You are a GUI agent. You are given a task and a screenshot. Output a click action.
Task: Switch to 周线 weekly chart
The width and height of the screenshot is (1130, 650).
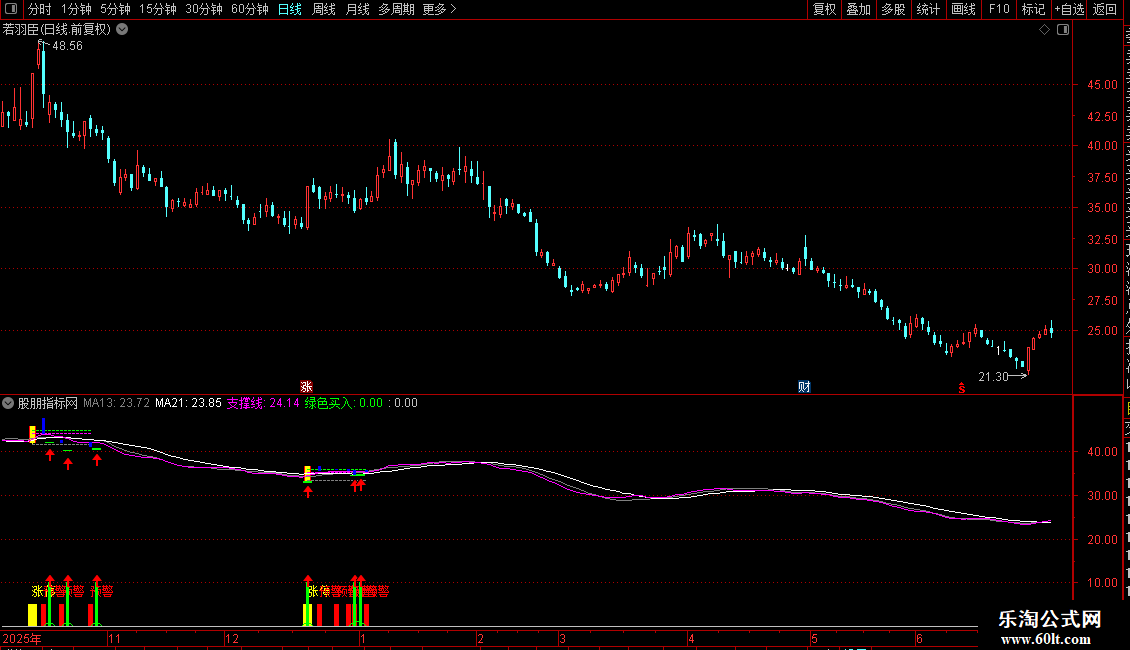[x=324, y=9]
